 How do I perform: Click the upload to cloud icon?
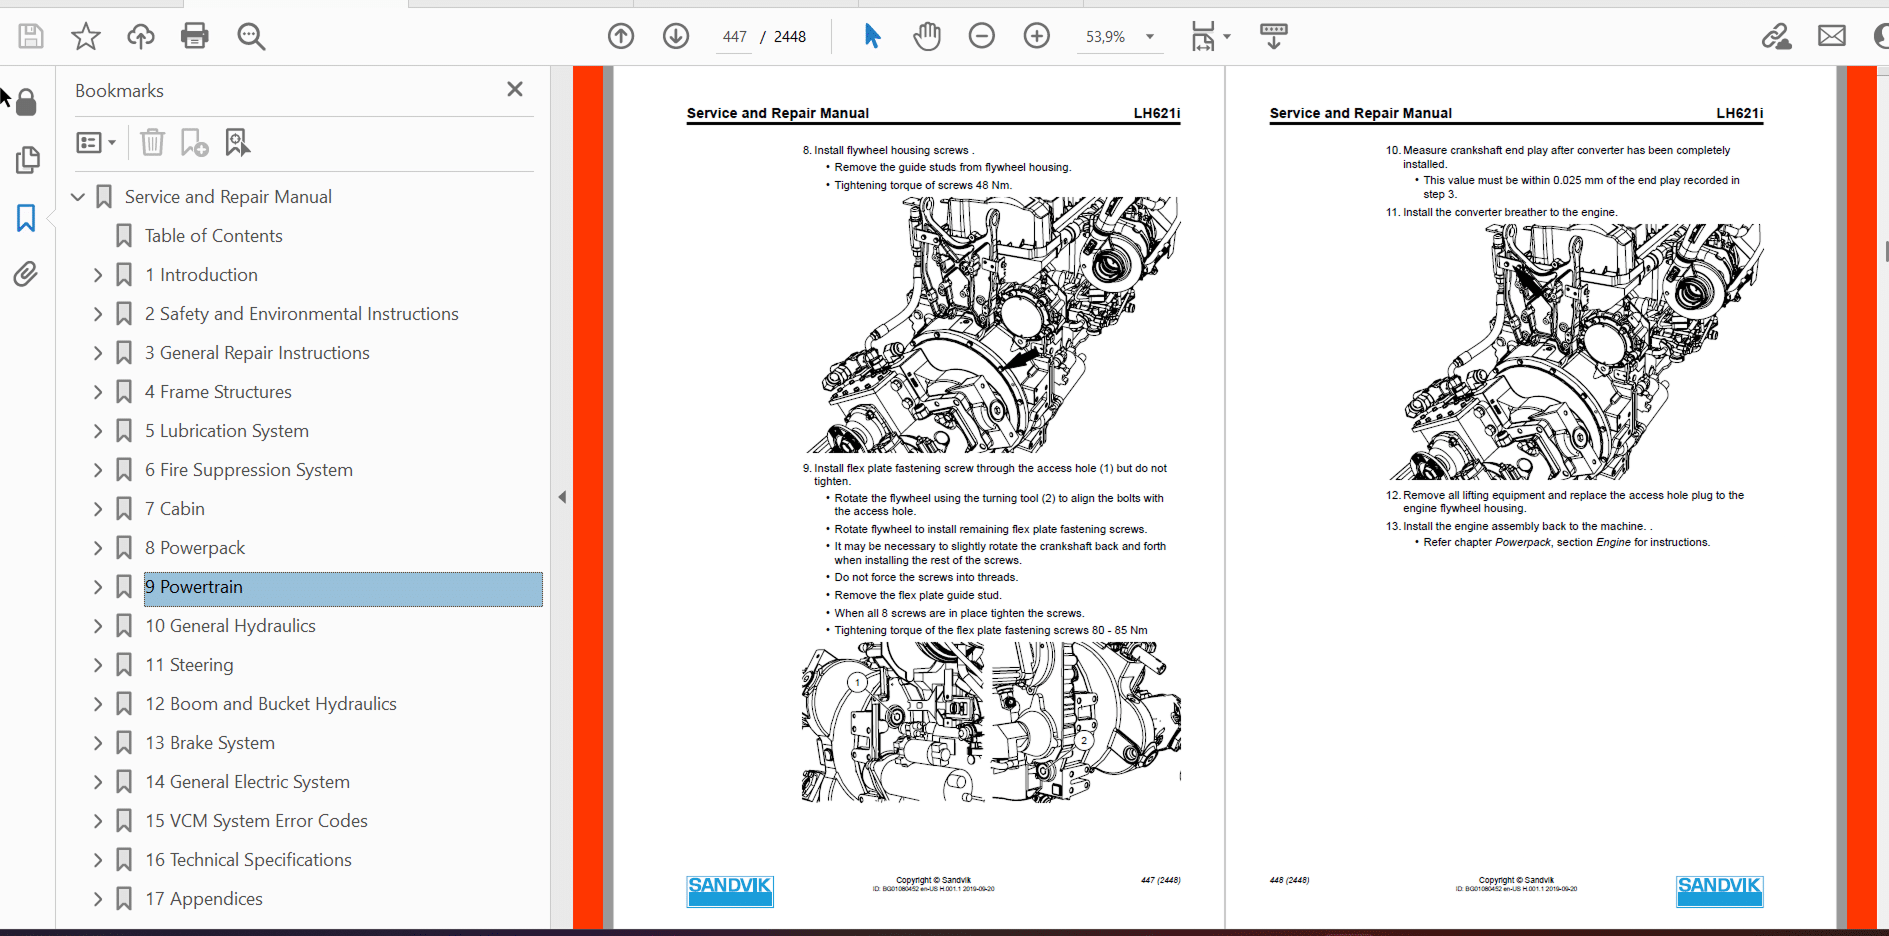(140, 37)
